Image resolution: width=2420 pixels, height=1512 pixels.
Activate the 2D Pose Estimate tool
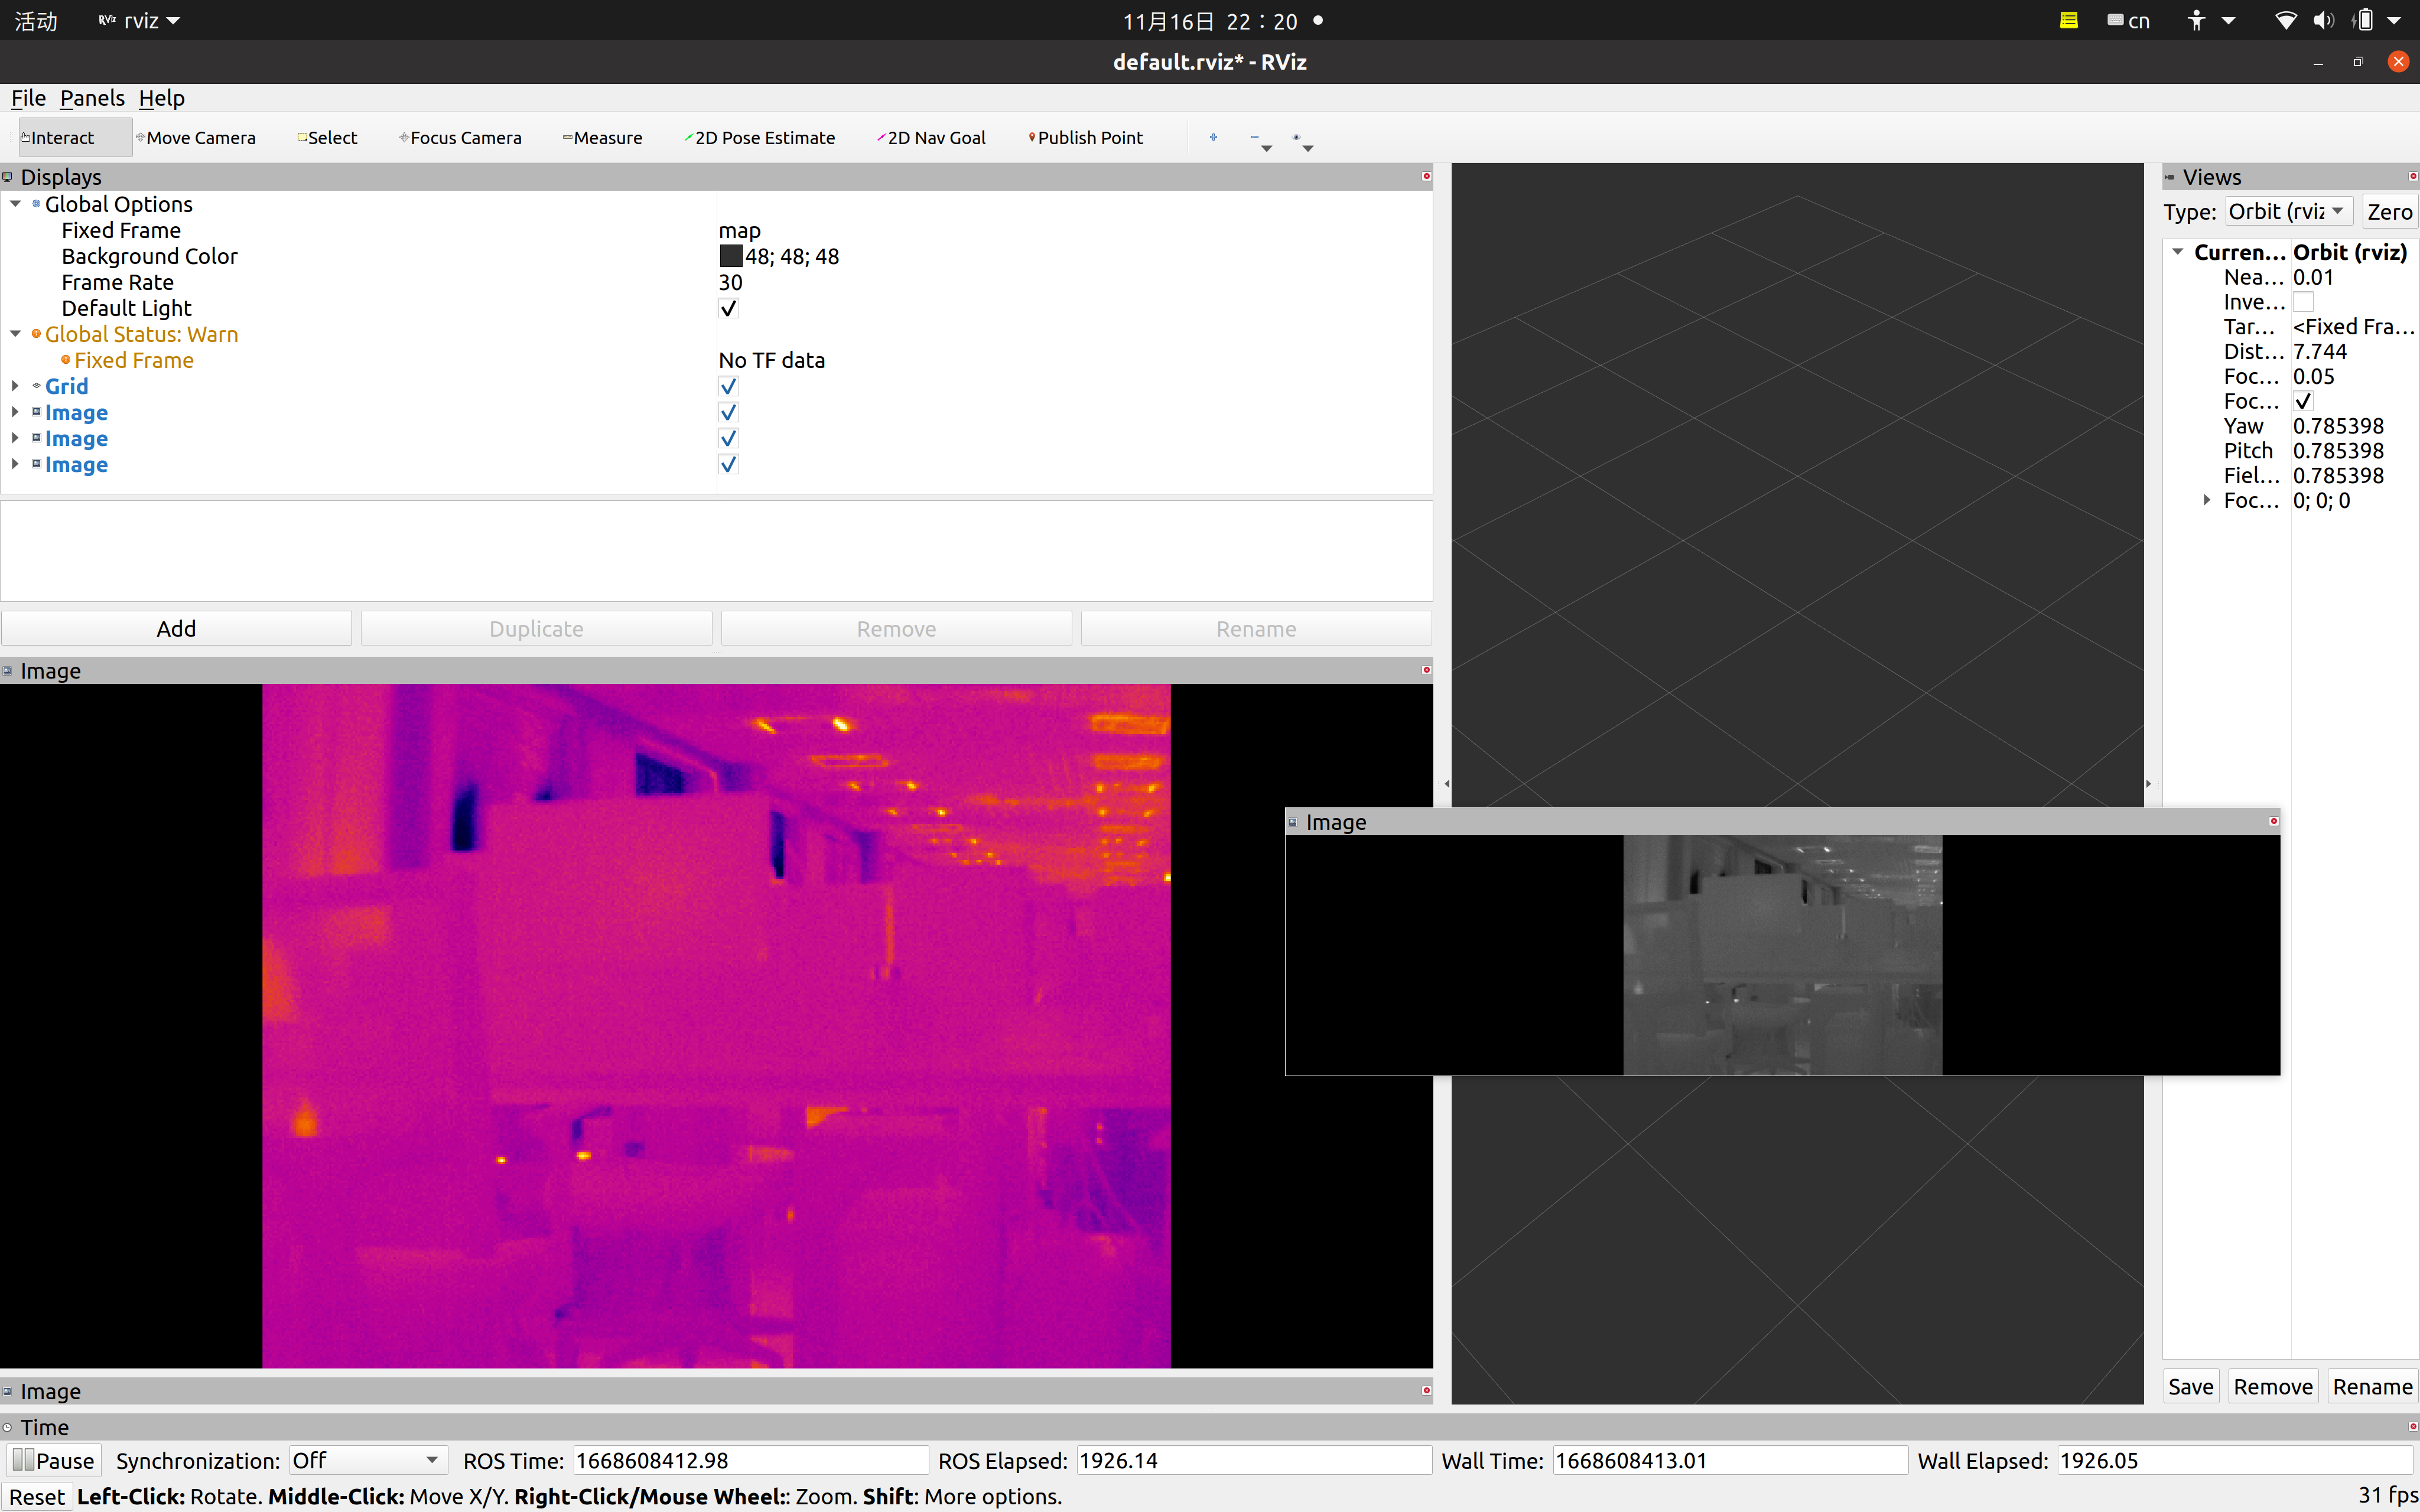click(760, 138)
